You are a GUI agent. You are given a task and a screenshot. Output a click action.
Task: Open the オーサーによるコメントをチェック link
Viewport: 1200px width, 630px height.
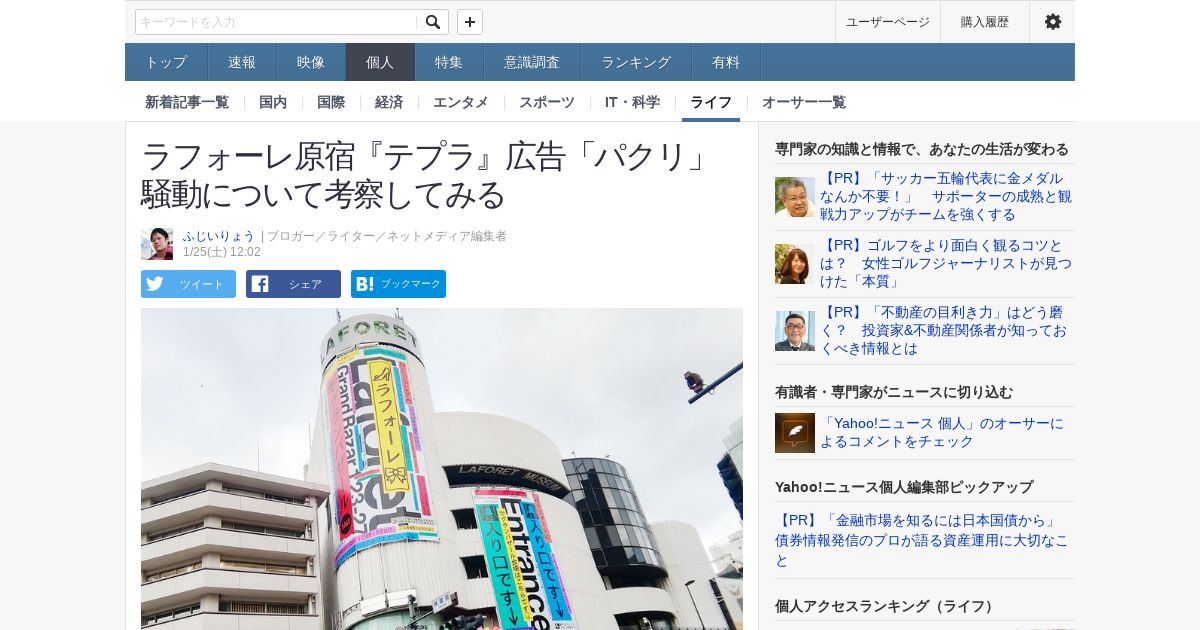[942, 433]
